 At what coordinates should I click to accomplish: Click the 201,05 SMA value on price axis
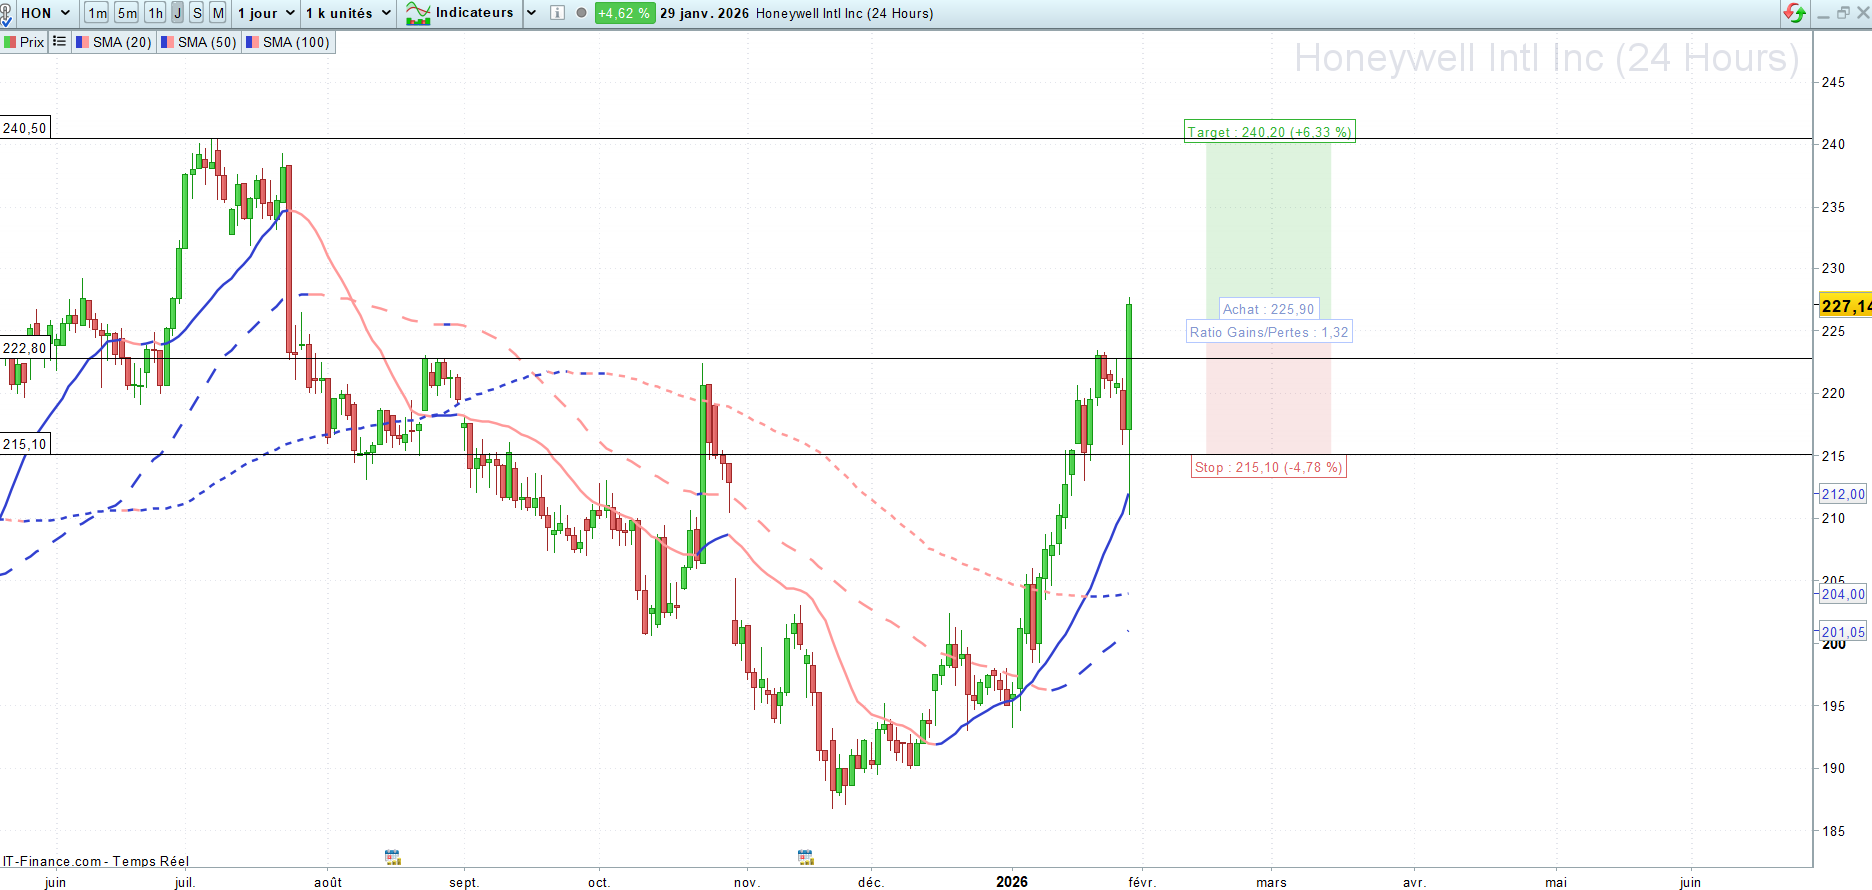[1843, 632]
